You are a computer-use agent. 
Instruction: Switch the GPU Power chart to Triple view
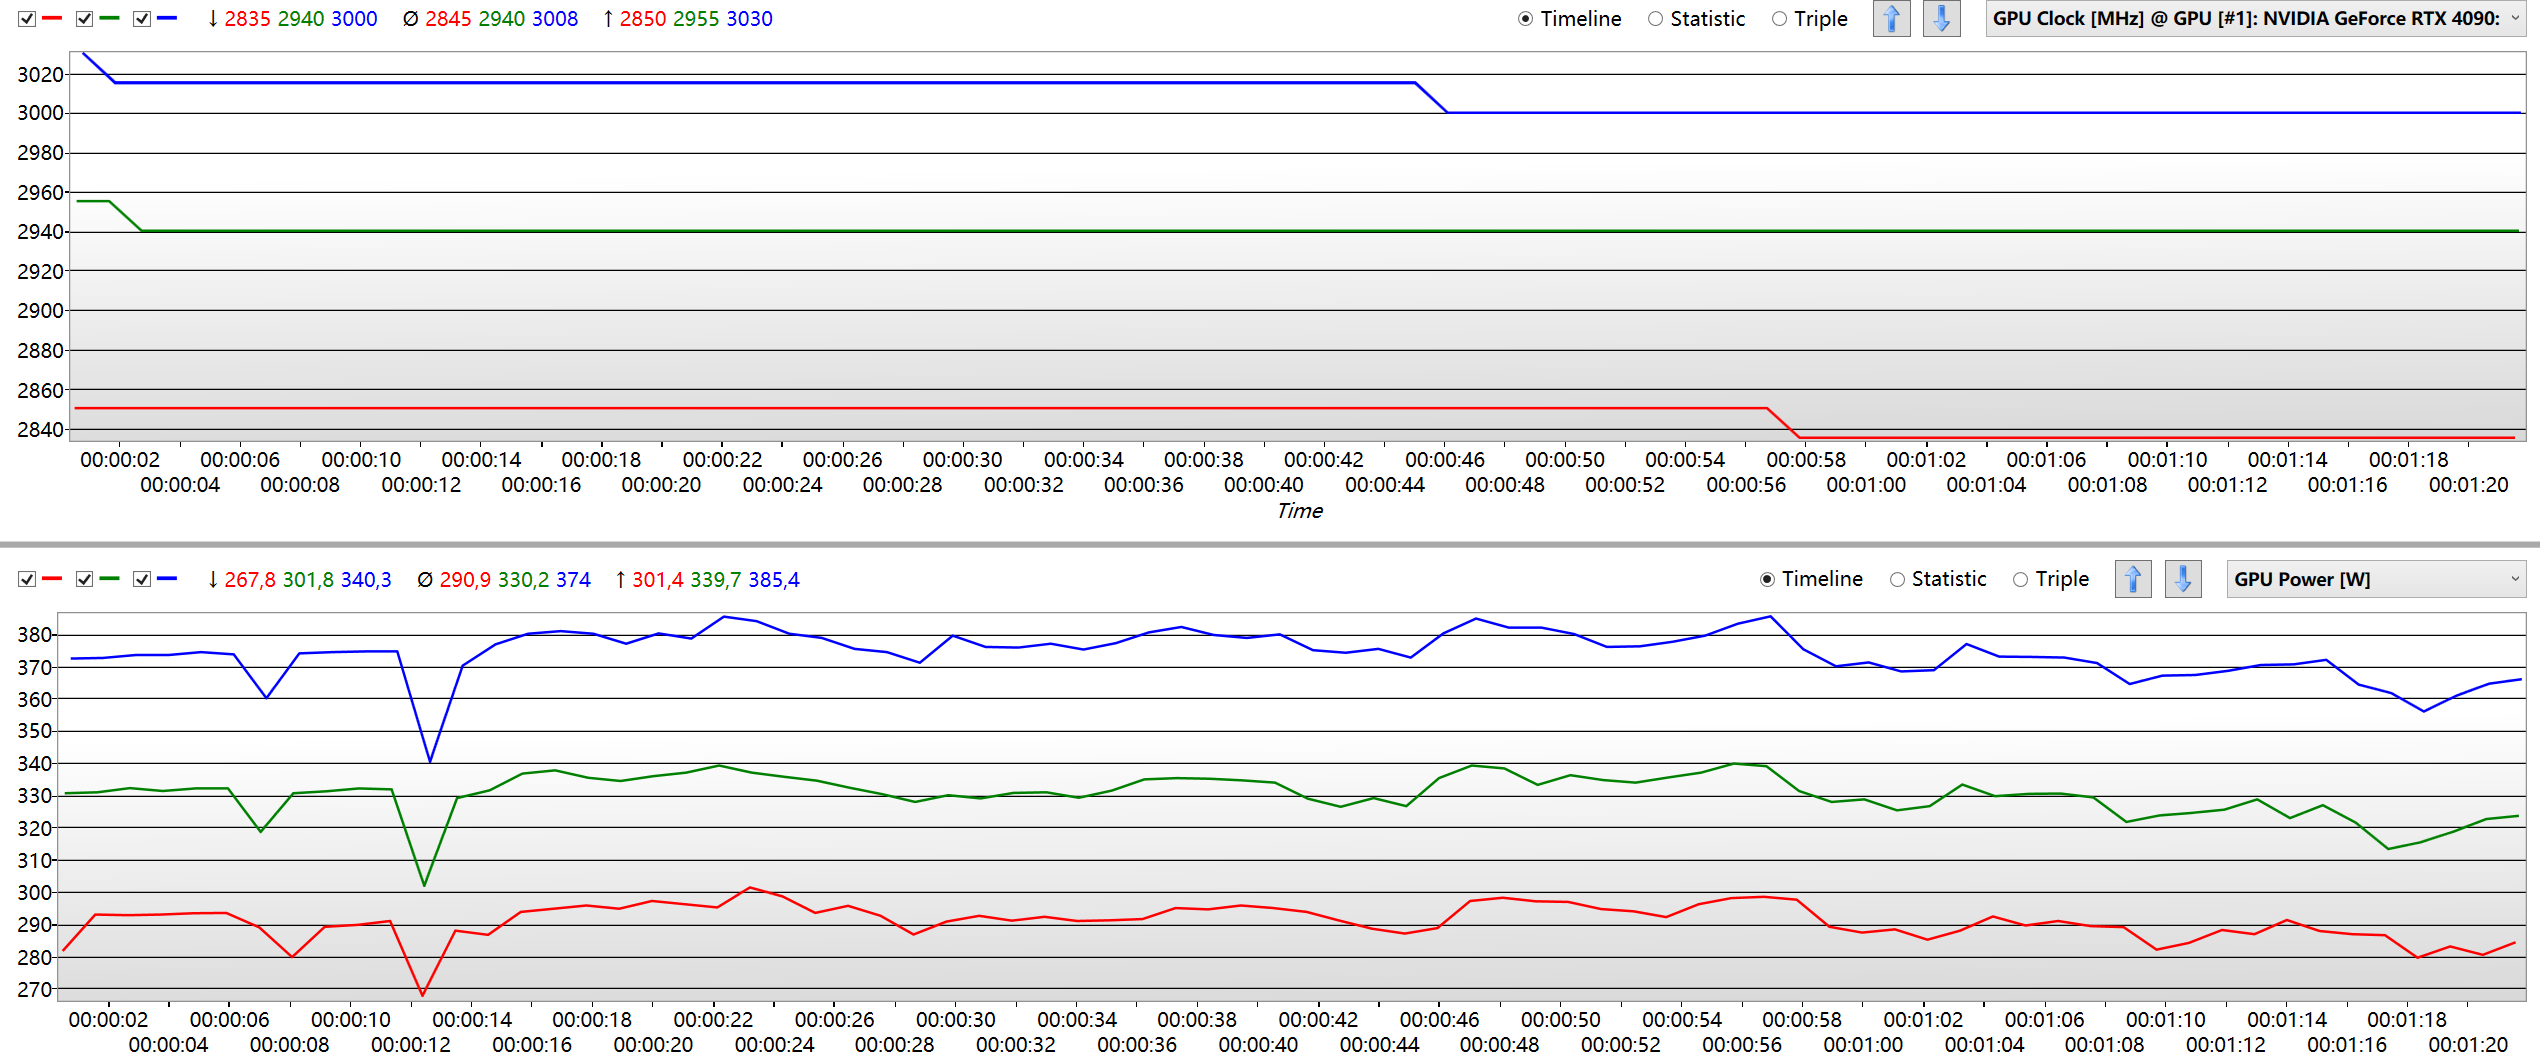tap(2020, 579)
